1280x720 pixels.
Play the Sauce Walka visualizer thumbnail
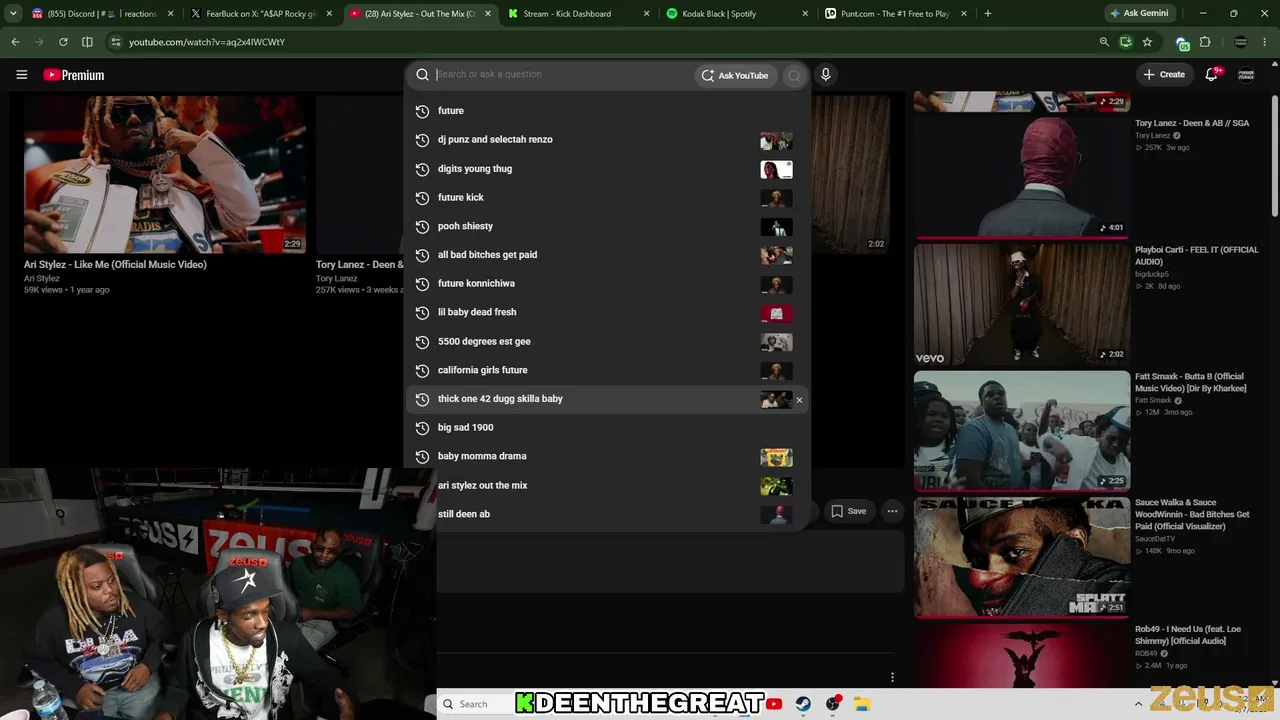[1022, 557]
